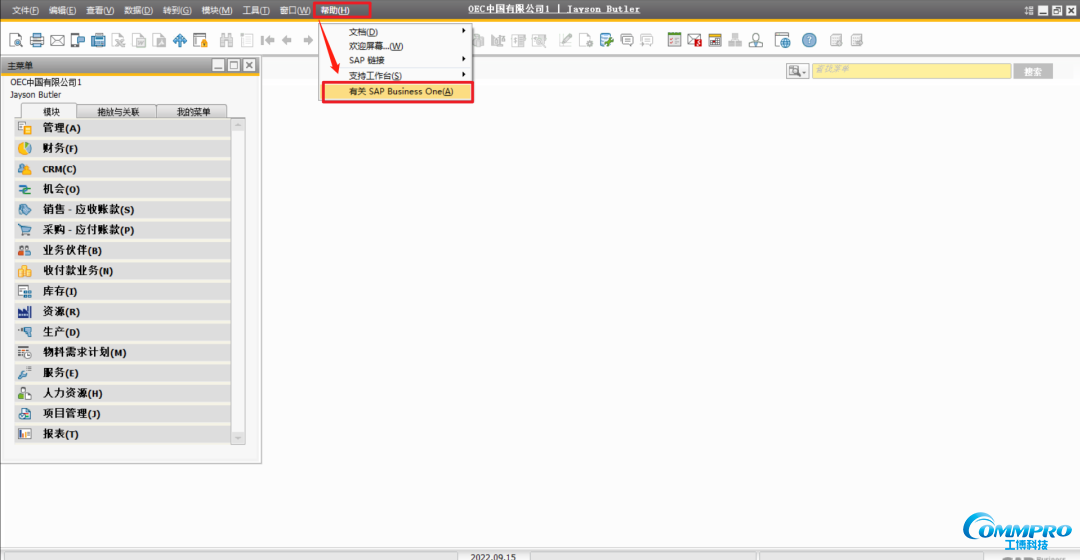Click the yellow menu search field

click(x=910, y=71)
